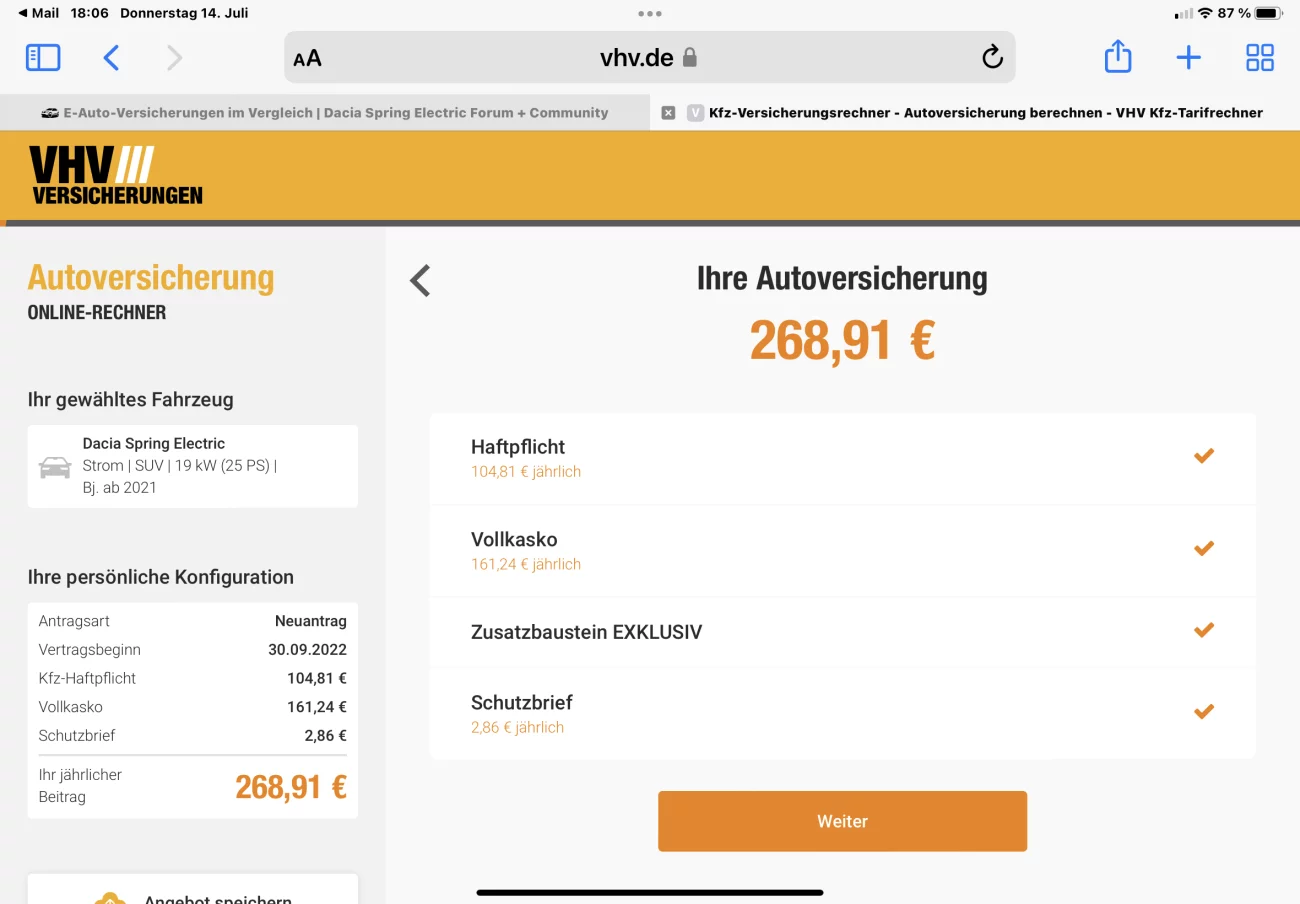This screenshot has height=904, width=1300.
Task: Click Angebot speichern button
Action: point(193,890)
